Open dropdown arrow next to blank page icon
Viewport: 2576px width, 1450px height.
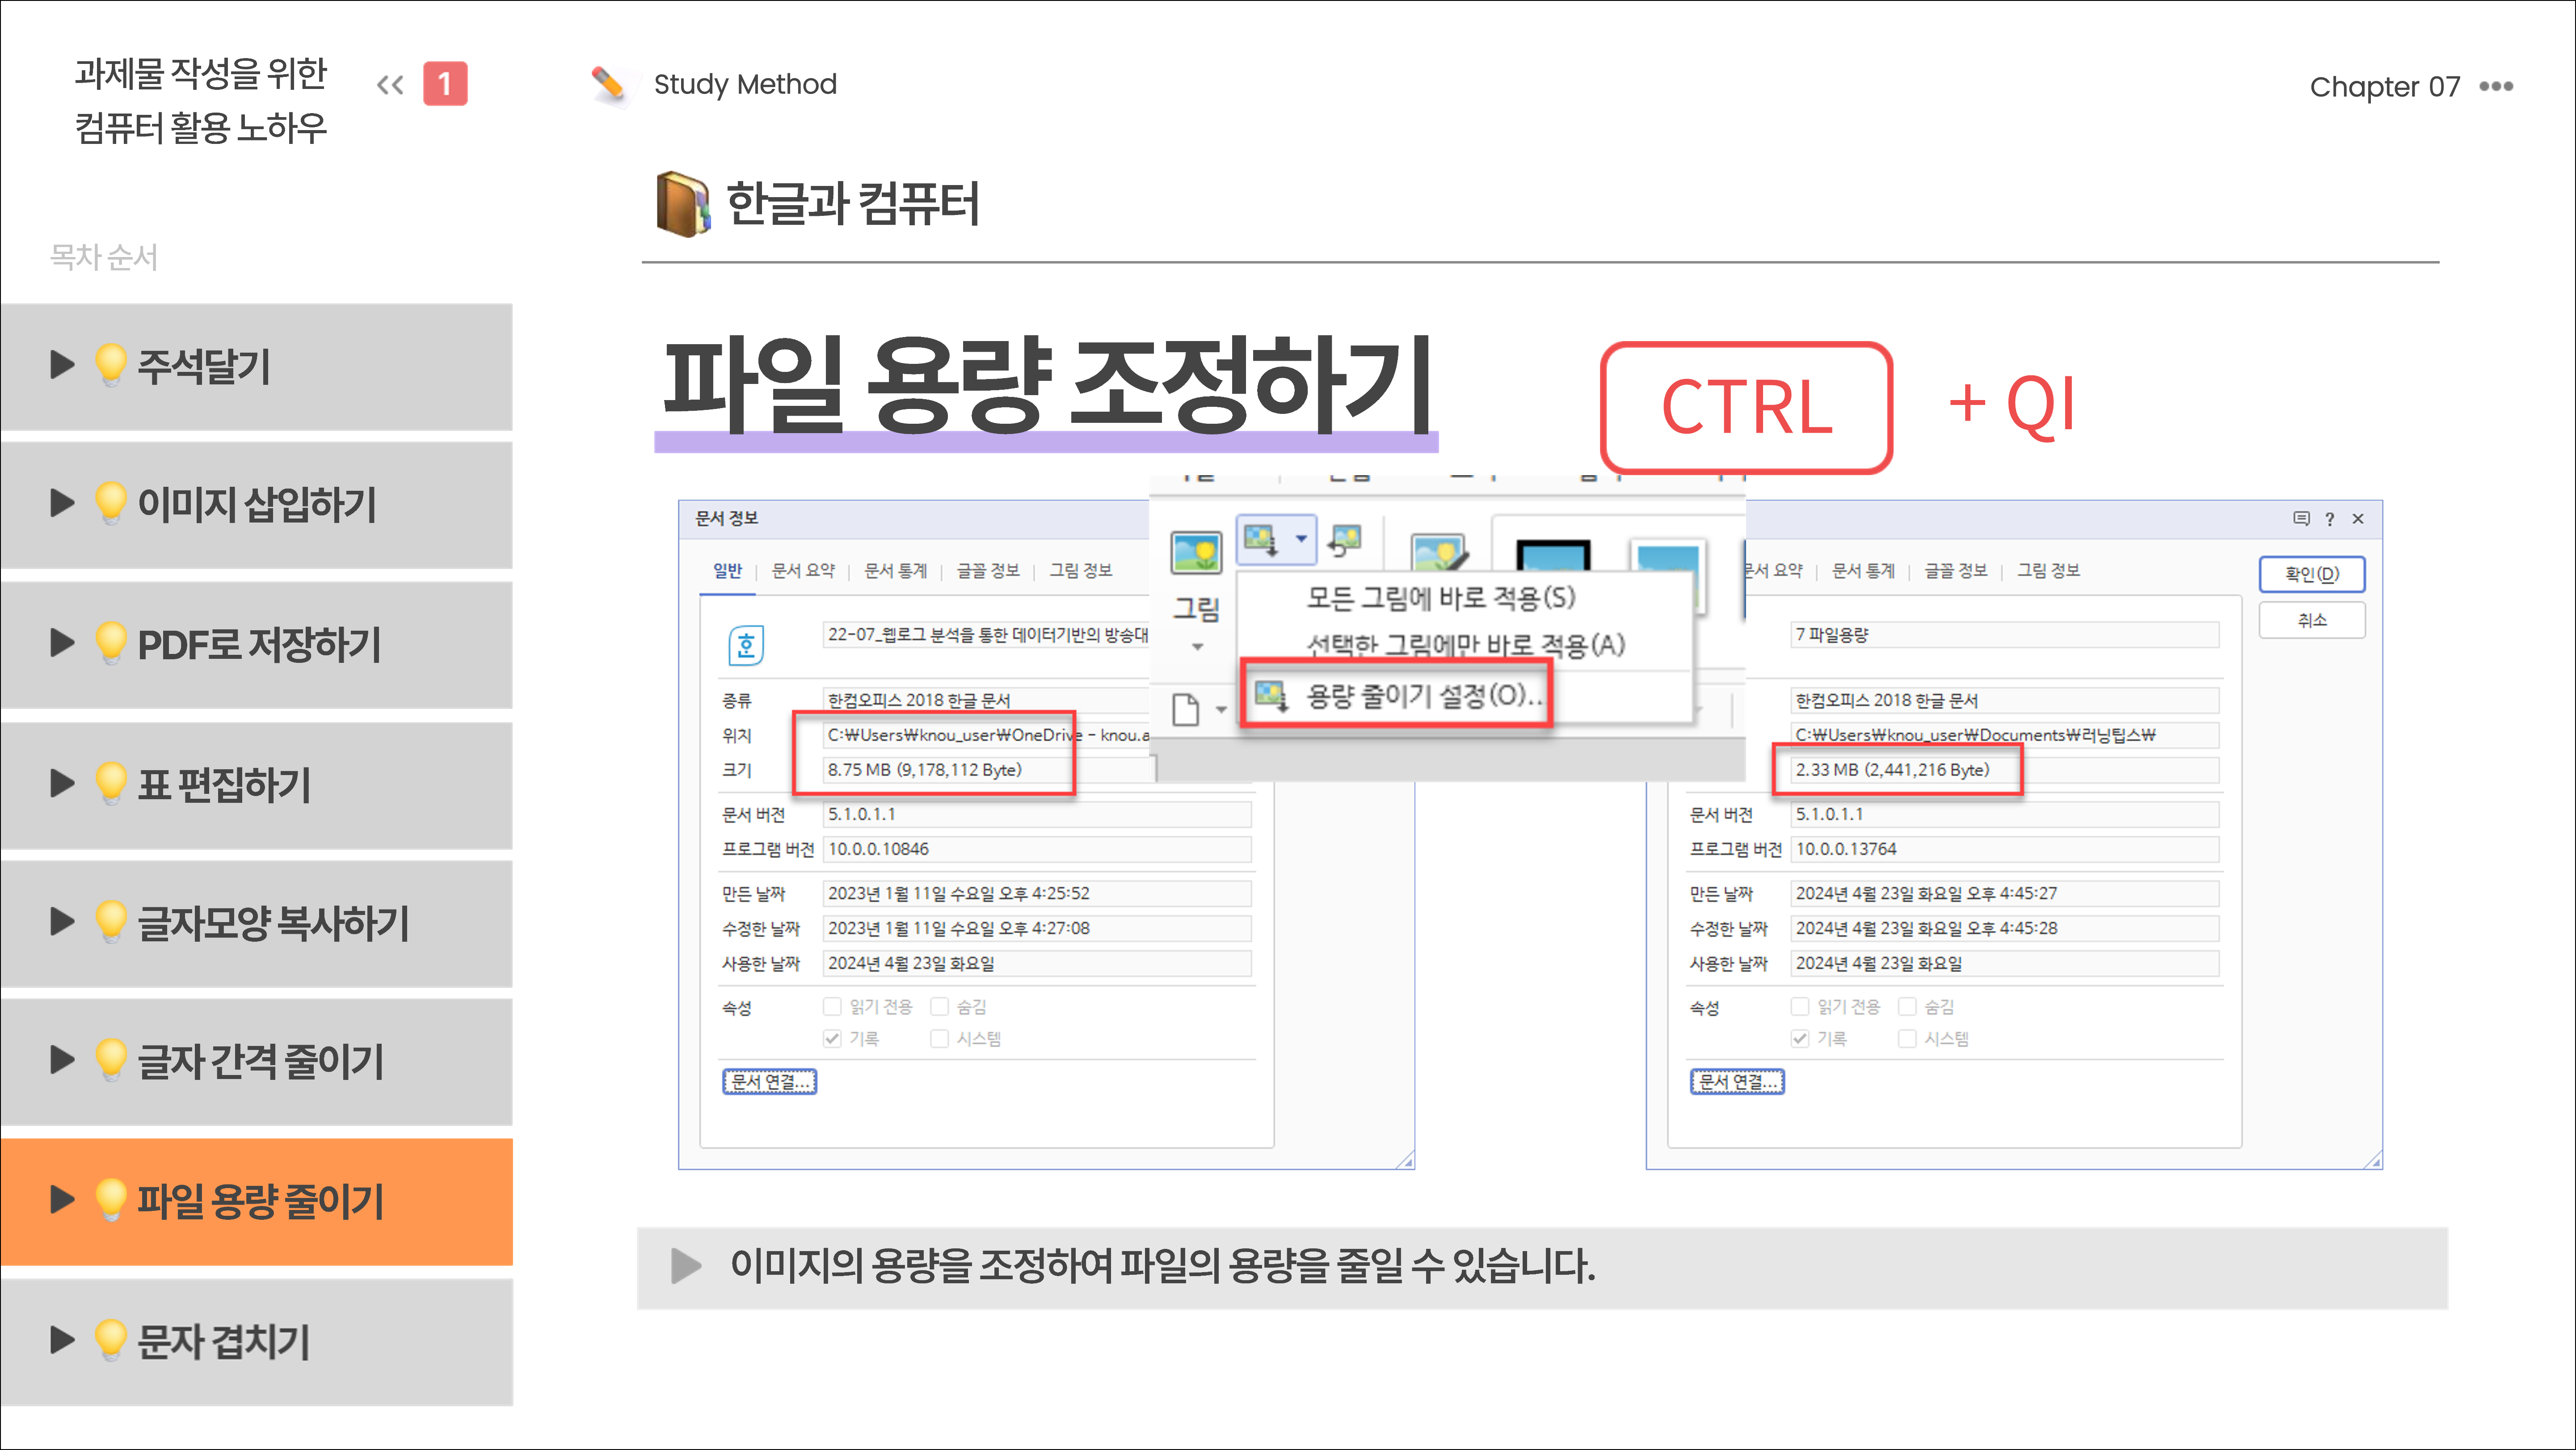[1221, 710]
